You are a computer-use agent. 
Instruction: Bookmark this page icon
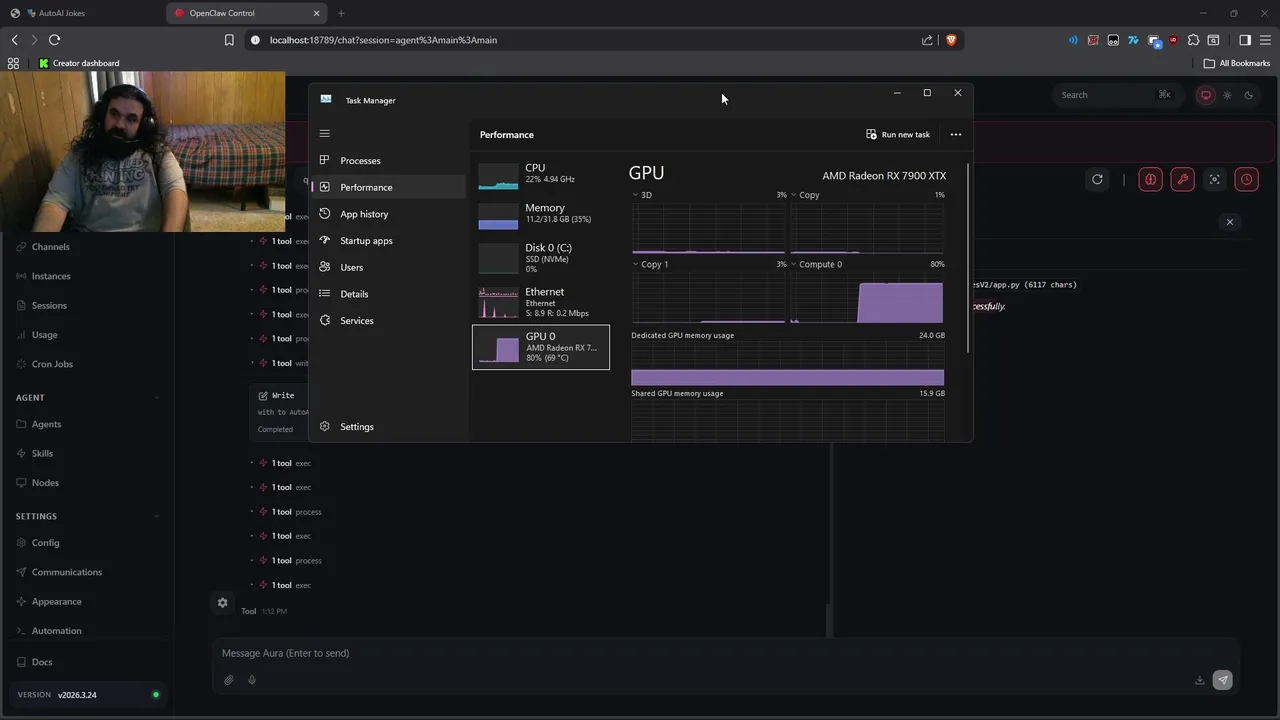(x=229, y=40)
